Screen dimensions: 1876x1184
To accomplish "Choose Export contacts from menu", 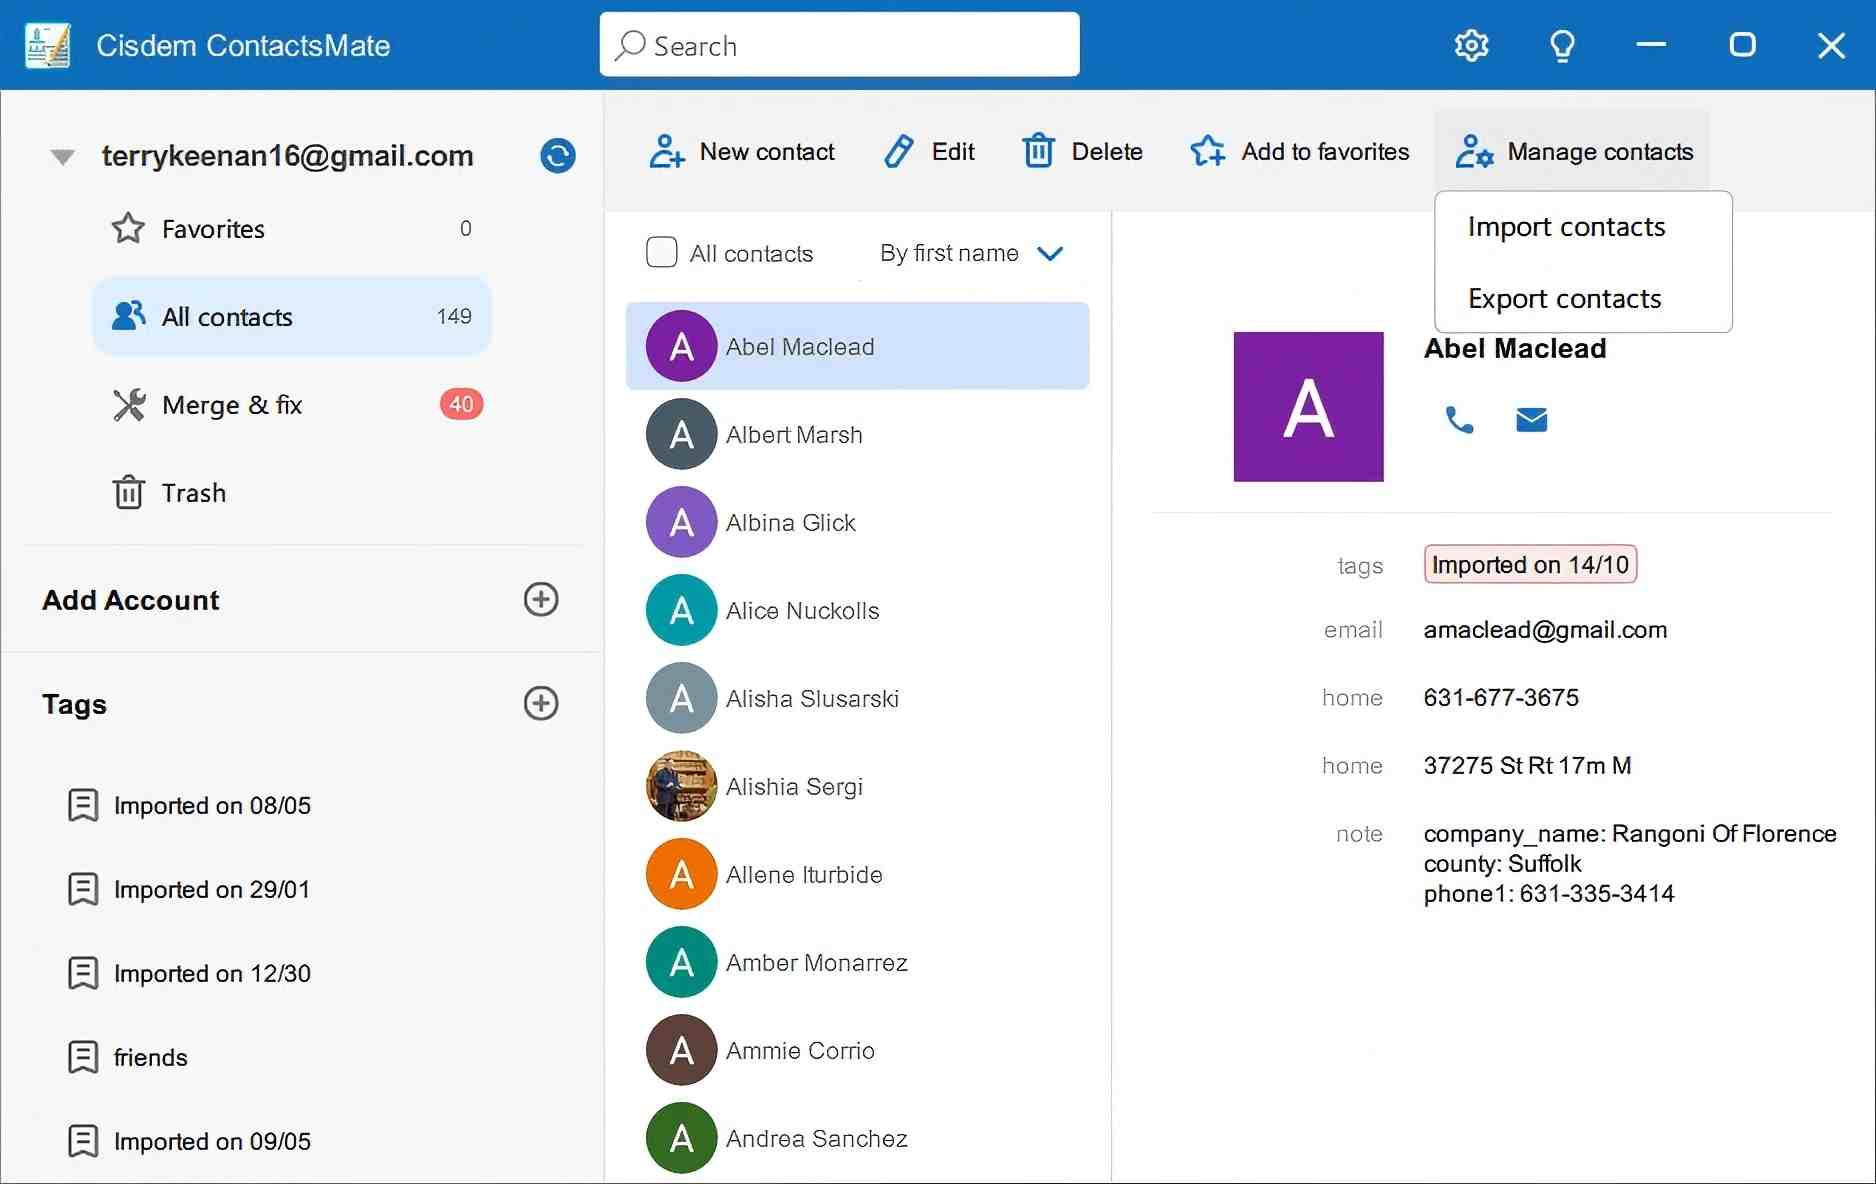I will coord(1563,298).
